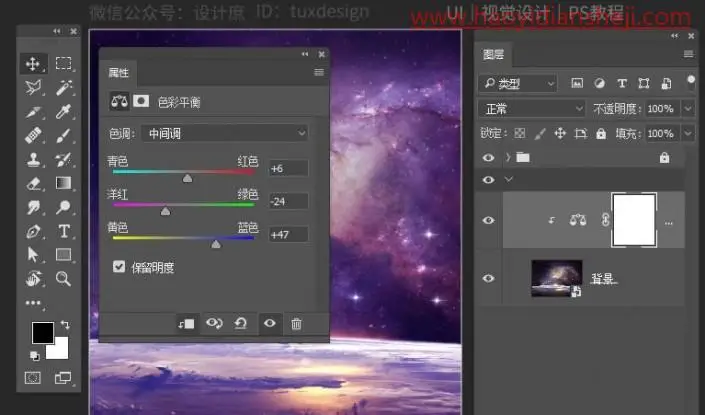Select the Rectangular Marquee tool

63,63
